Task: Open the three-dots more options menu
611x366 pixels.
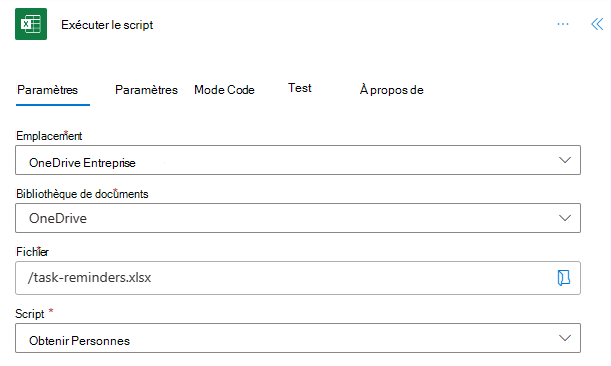Action: [563, 24]
